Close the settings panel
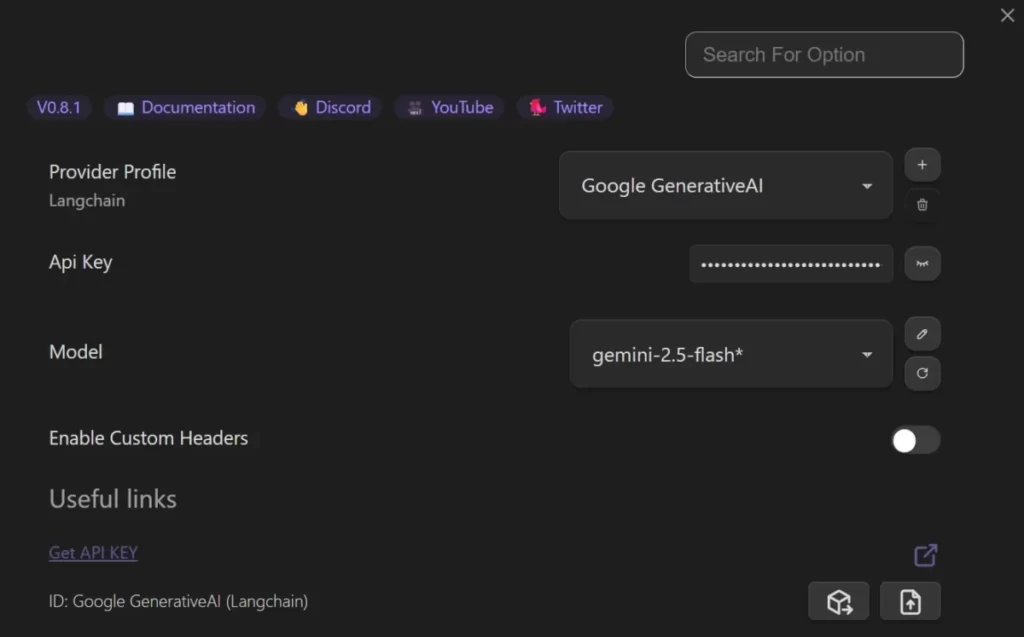1024x637 pixels. (x=1006, y=15)
